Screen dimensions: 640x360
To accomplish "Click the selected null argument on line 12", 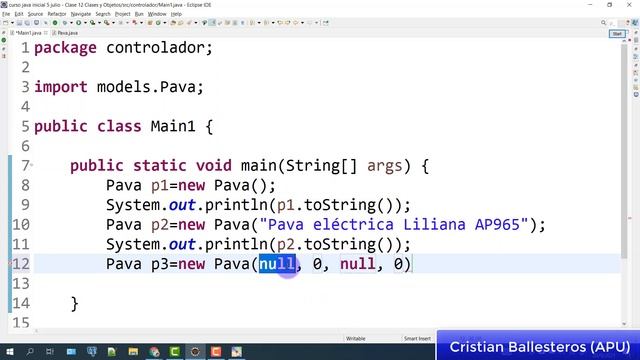I will tap(277, 264).
